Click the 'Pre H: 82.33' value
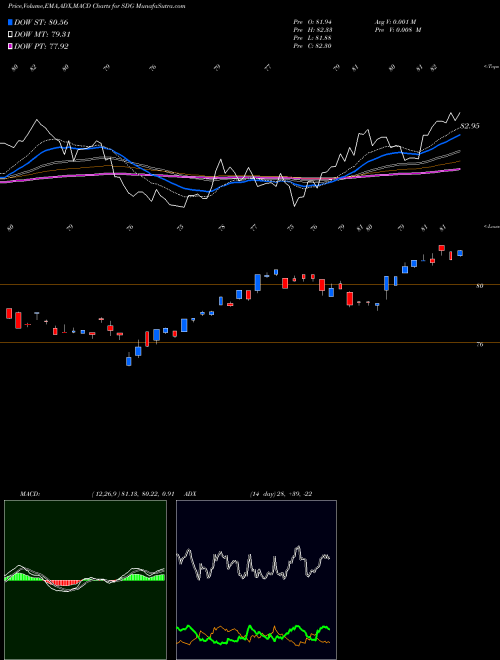The height and width of the screenshot is (660, 500). [312, 30]
